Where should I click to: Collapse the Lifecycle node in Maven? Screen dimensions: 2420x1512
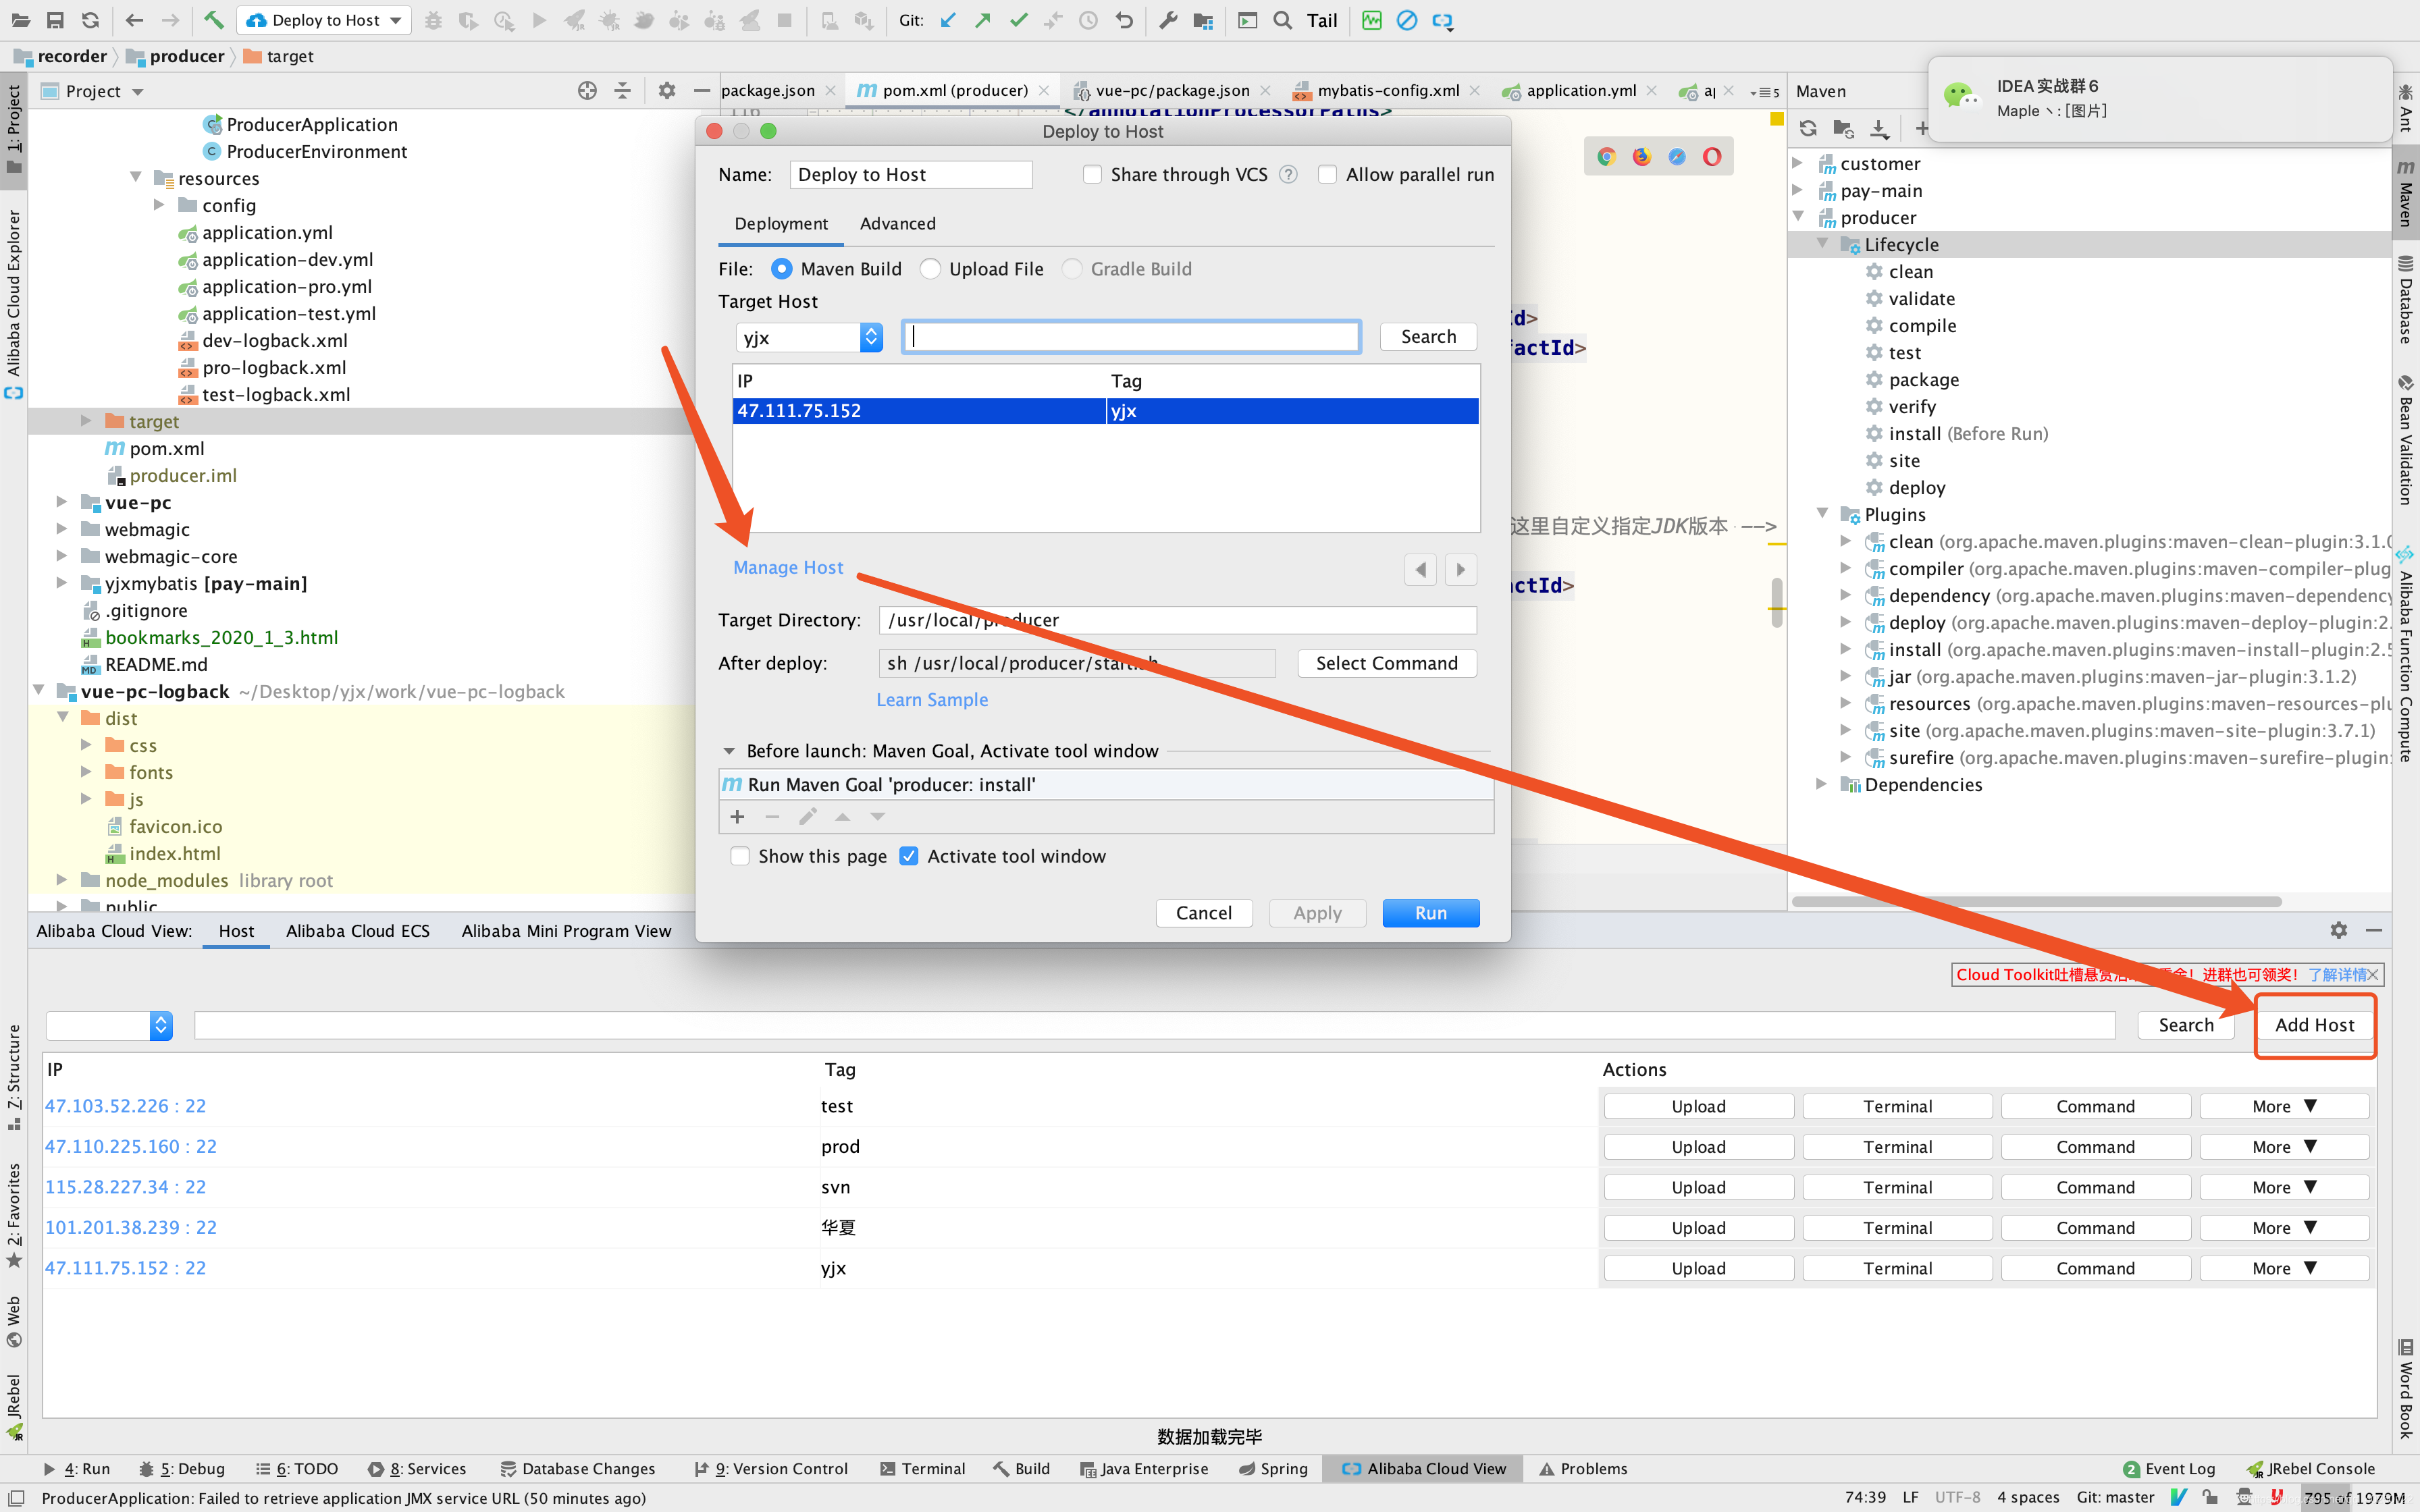click(x=1822, y=244)
